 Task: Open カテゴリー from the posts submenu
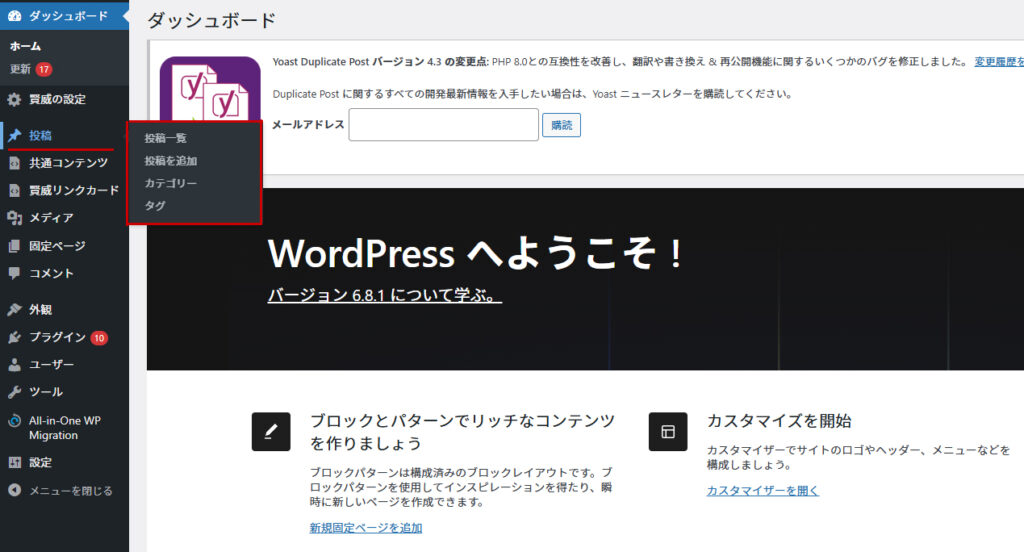coord(170,184)
